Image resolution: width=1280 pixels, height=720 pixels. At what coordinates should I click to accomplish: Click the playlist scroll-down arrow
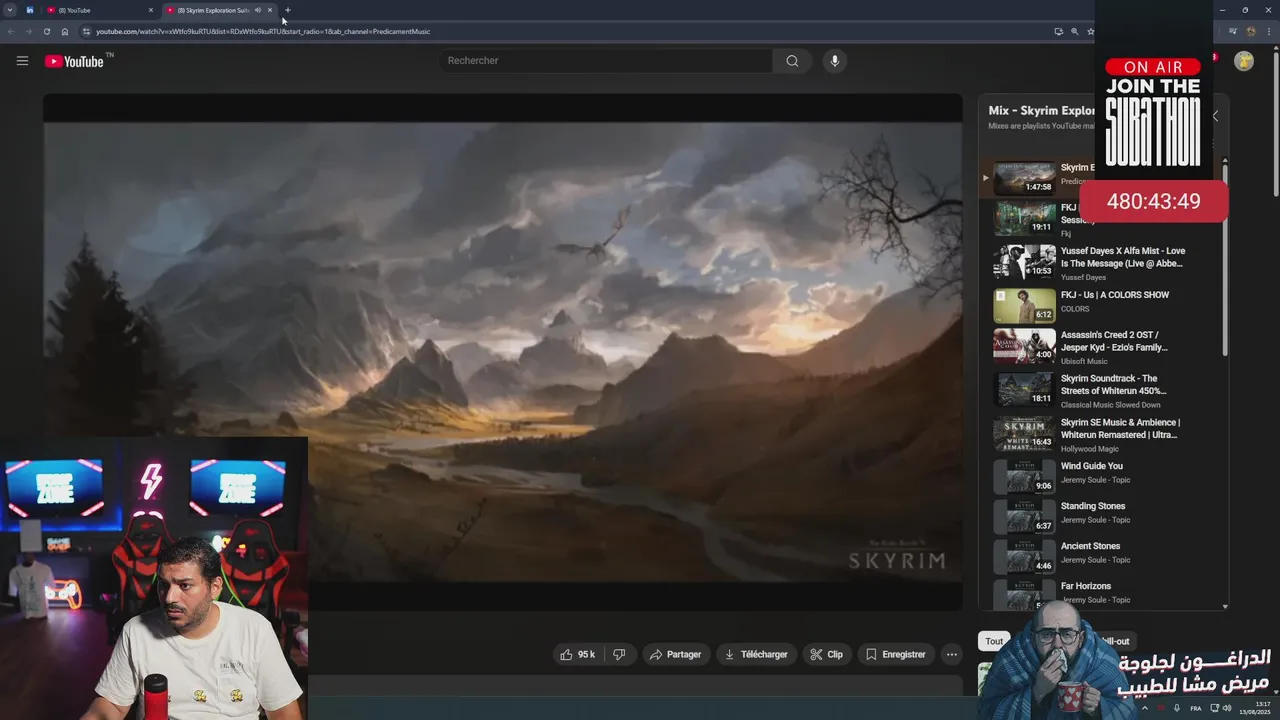[1225, 606]
